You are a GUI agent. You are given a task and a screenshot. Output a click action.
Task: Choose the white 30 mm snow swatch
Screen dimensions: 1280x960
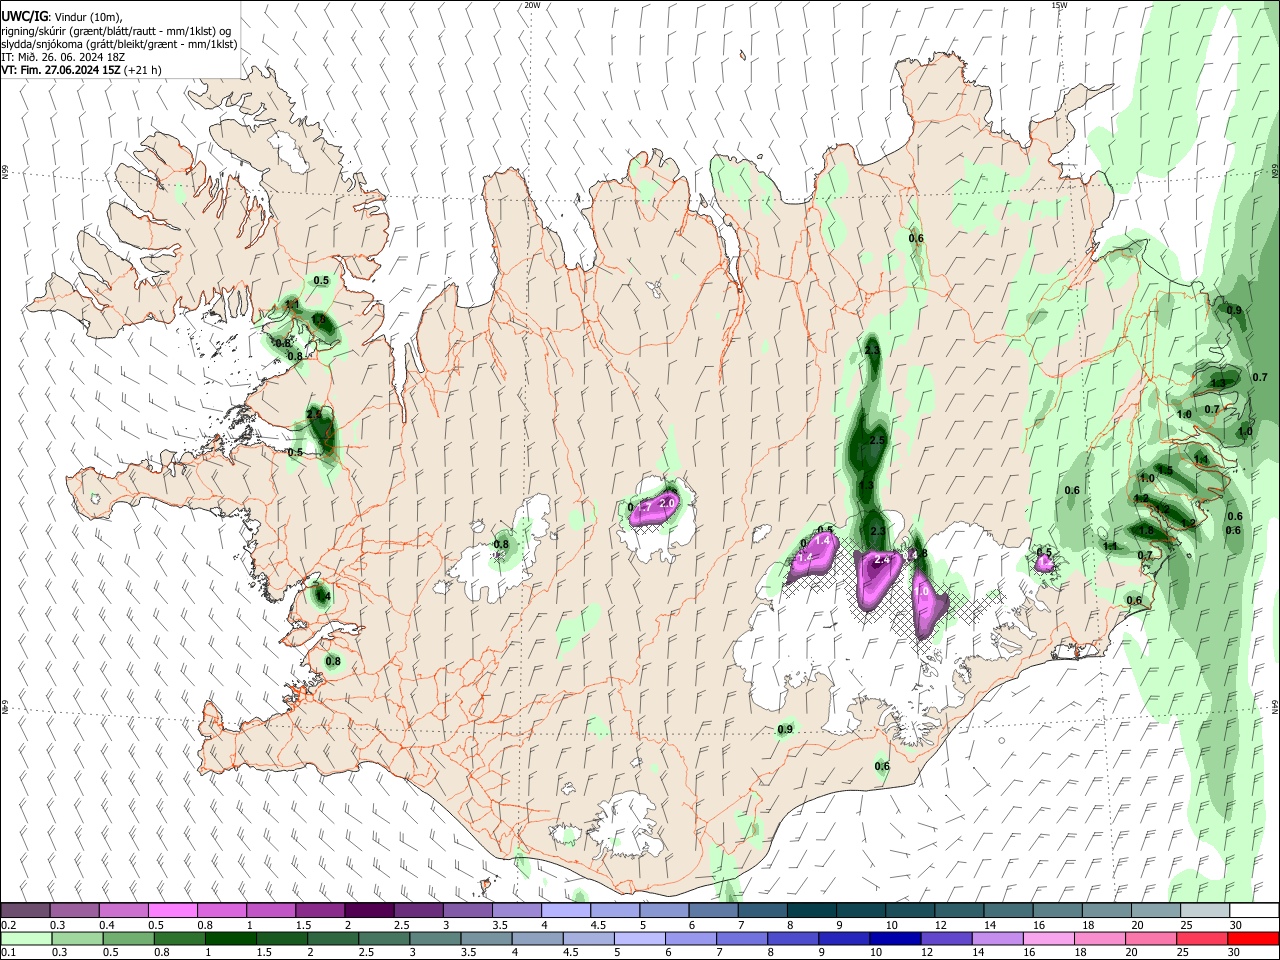coord(1254,910)
